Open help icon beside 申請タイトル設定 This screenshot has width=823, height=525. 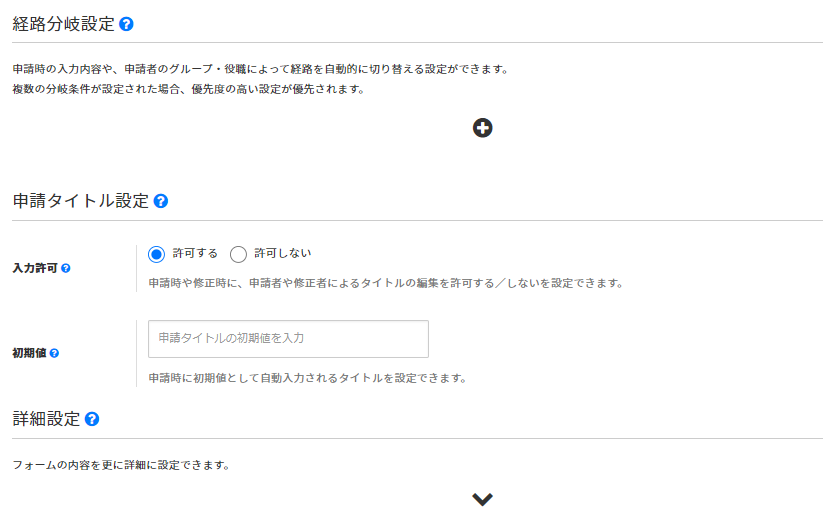coord(161,201)
